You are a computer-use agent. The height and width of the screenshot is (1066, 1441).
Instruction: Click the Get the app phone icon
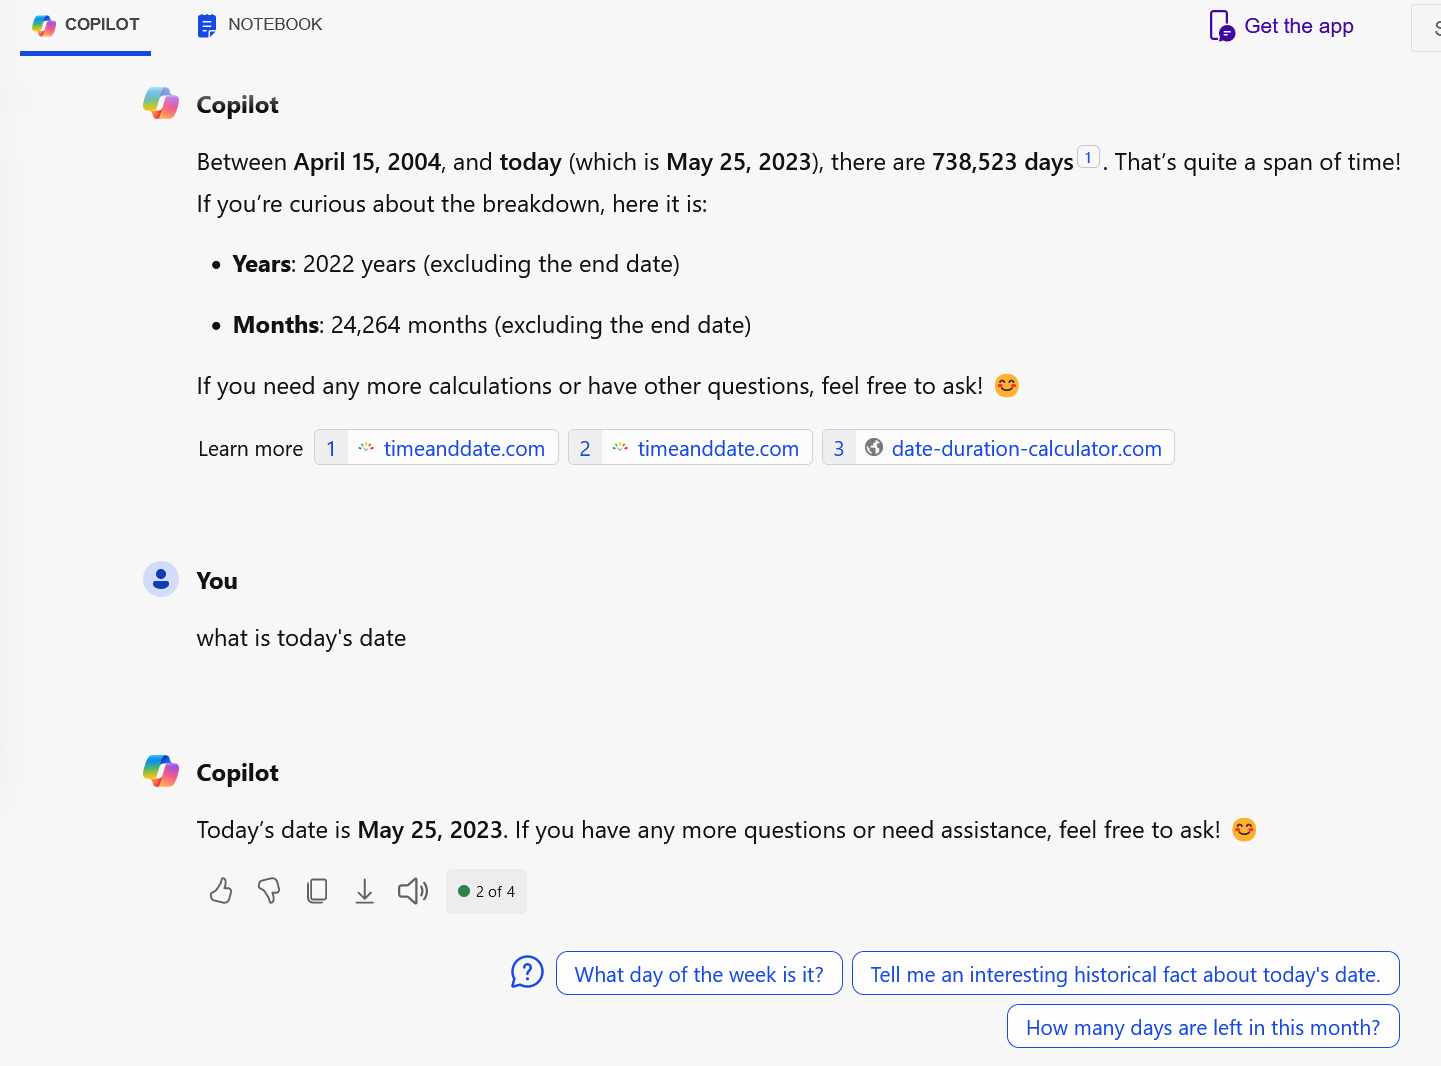coord(1221,26)
